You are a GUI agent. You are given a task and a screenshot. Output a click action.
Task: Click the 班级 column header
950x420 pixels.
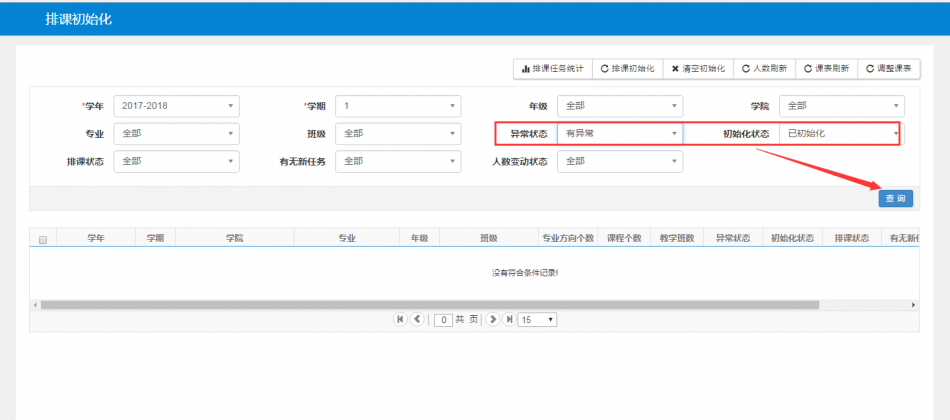pyautogui.click(x=488, y=238)
